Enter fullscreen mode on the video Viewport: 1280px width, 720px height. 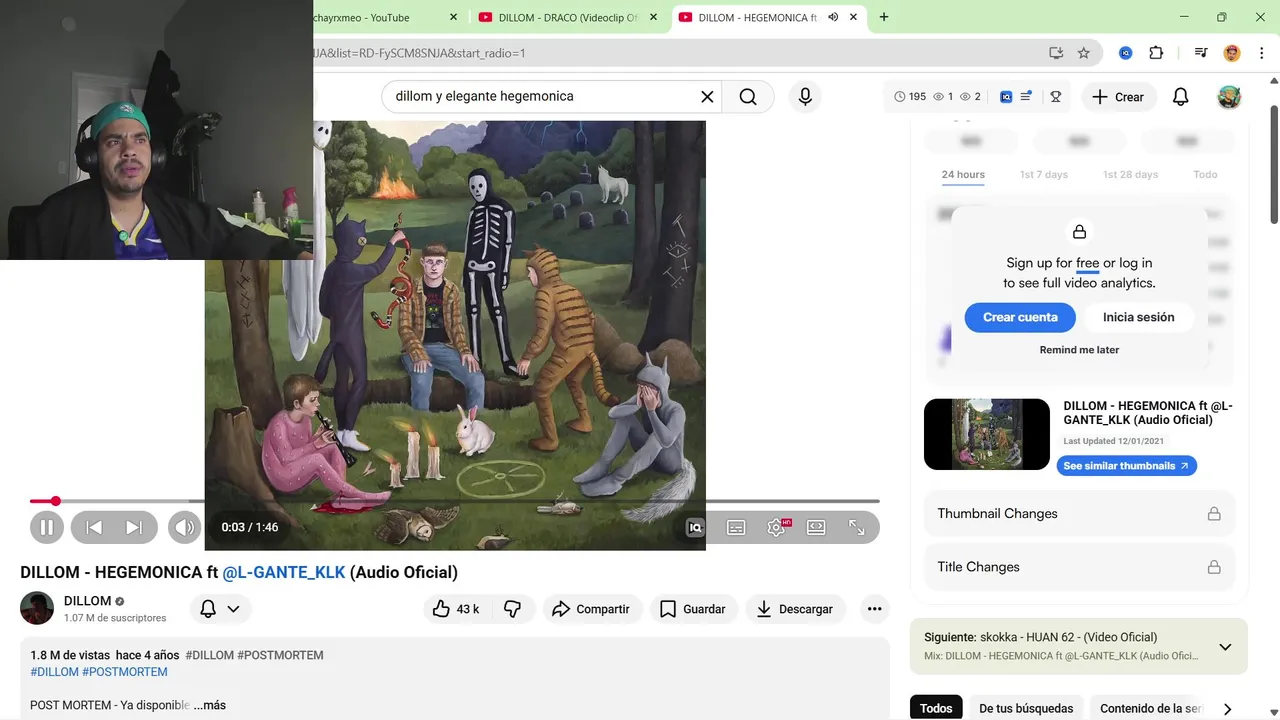(x=857, y=527)
